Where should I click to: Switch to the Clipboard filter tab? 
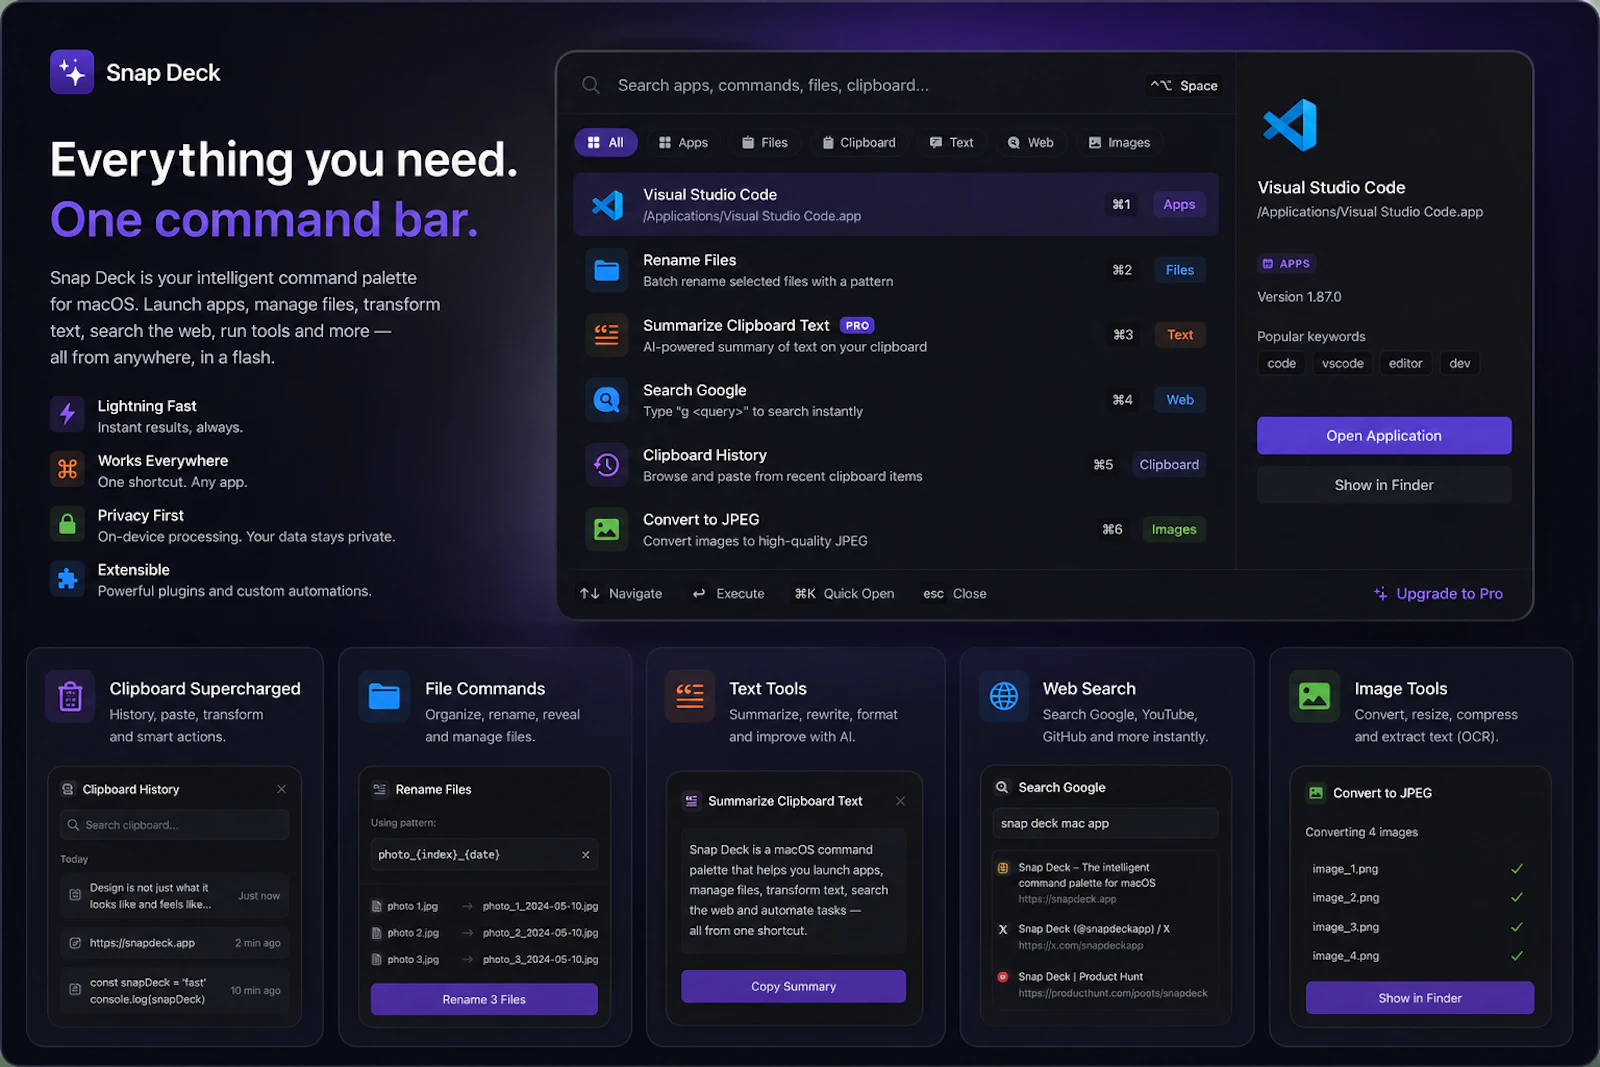click(858, 142)
